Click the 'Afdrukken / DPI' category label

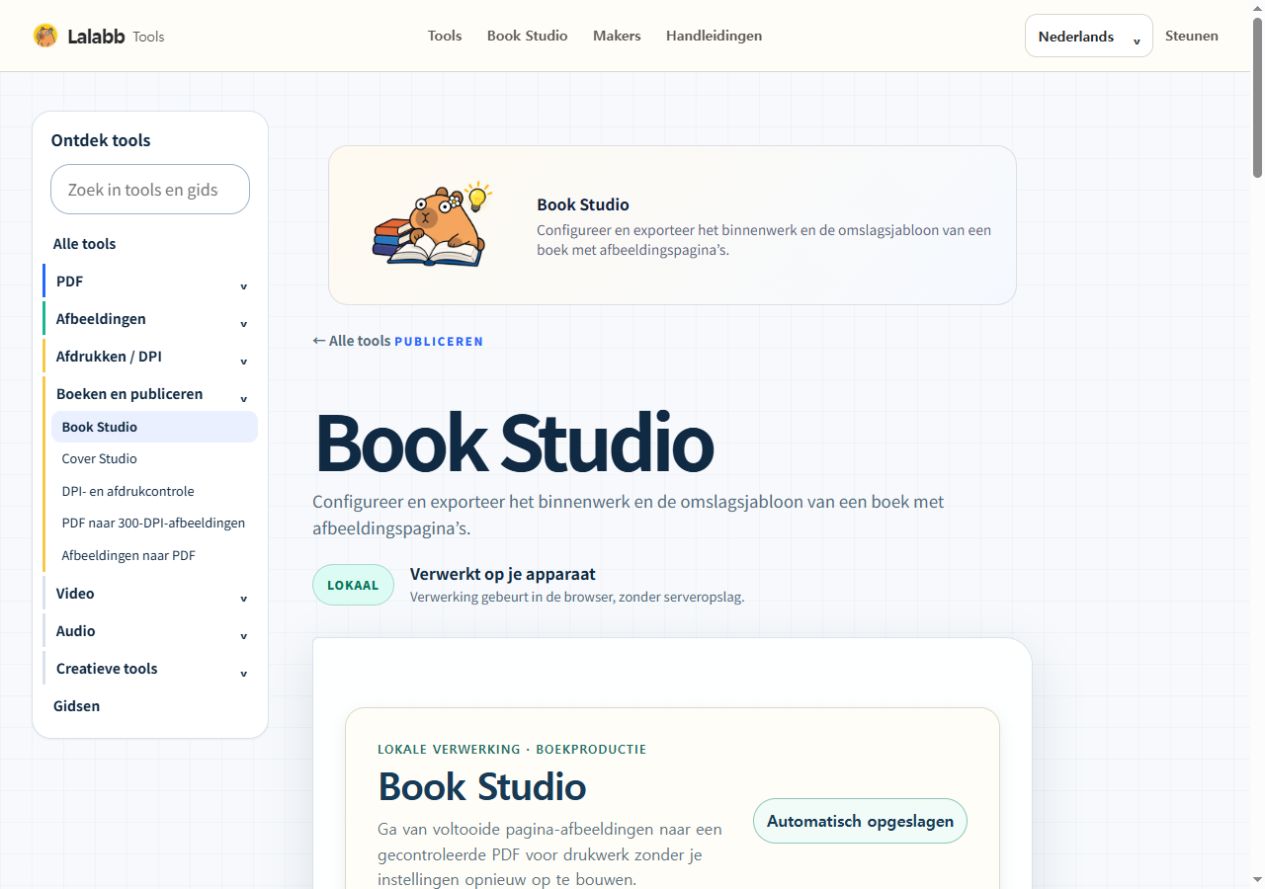click(x=109, y=356)
